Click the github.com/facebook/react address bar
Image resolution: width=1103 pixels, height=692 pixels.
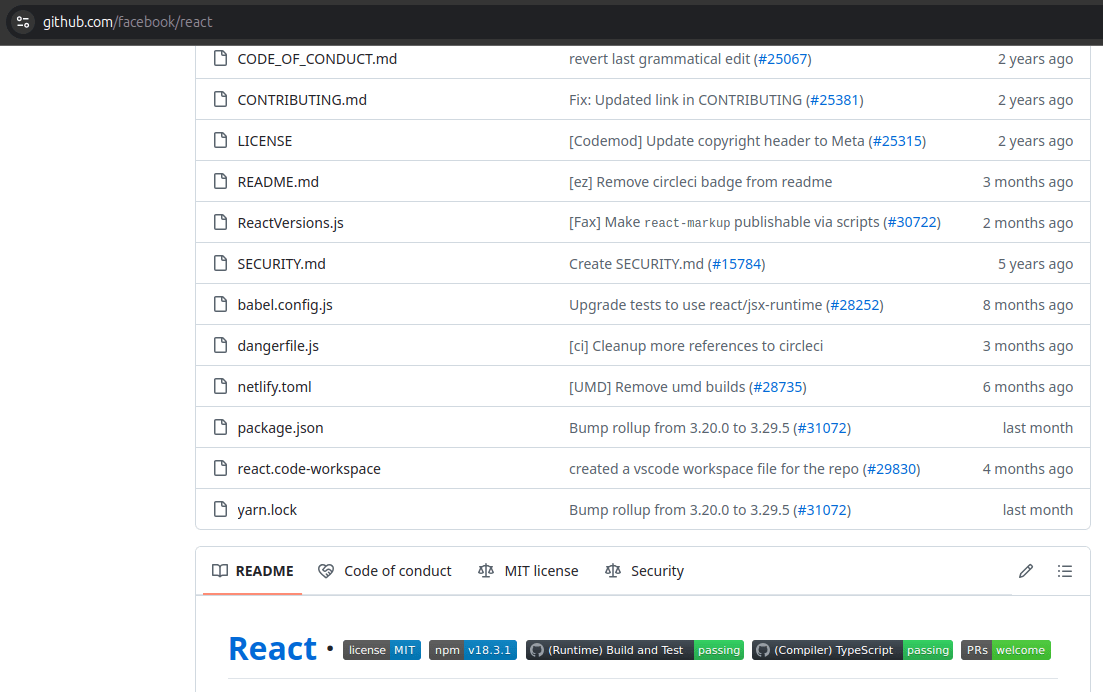(x=127, y=22)
